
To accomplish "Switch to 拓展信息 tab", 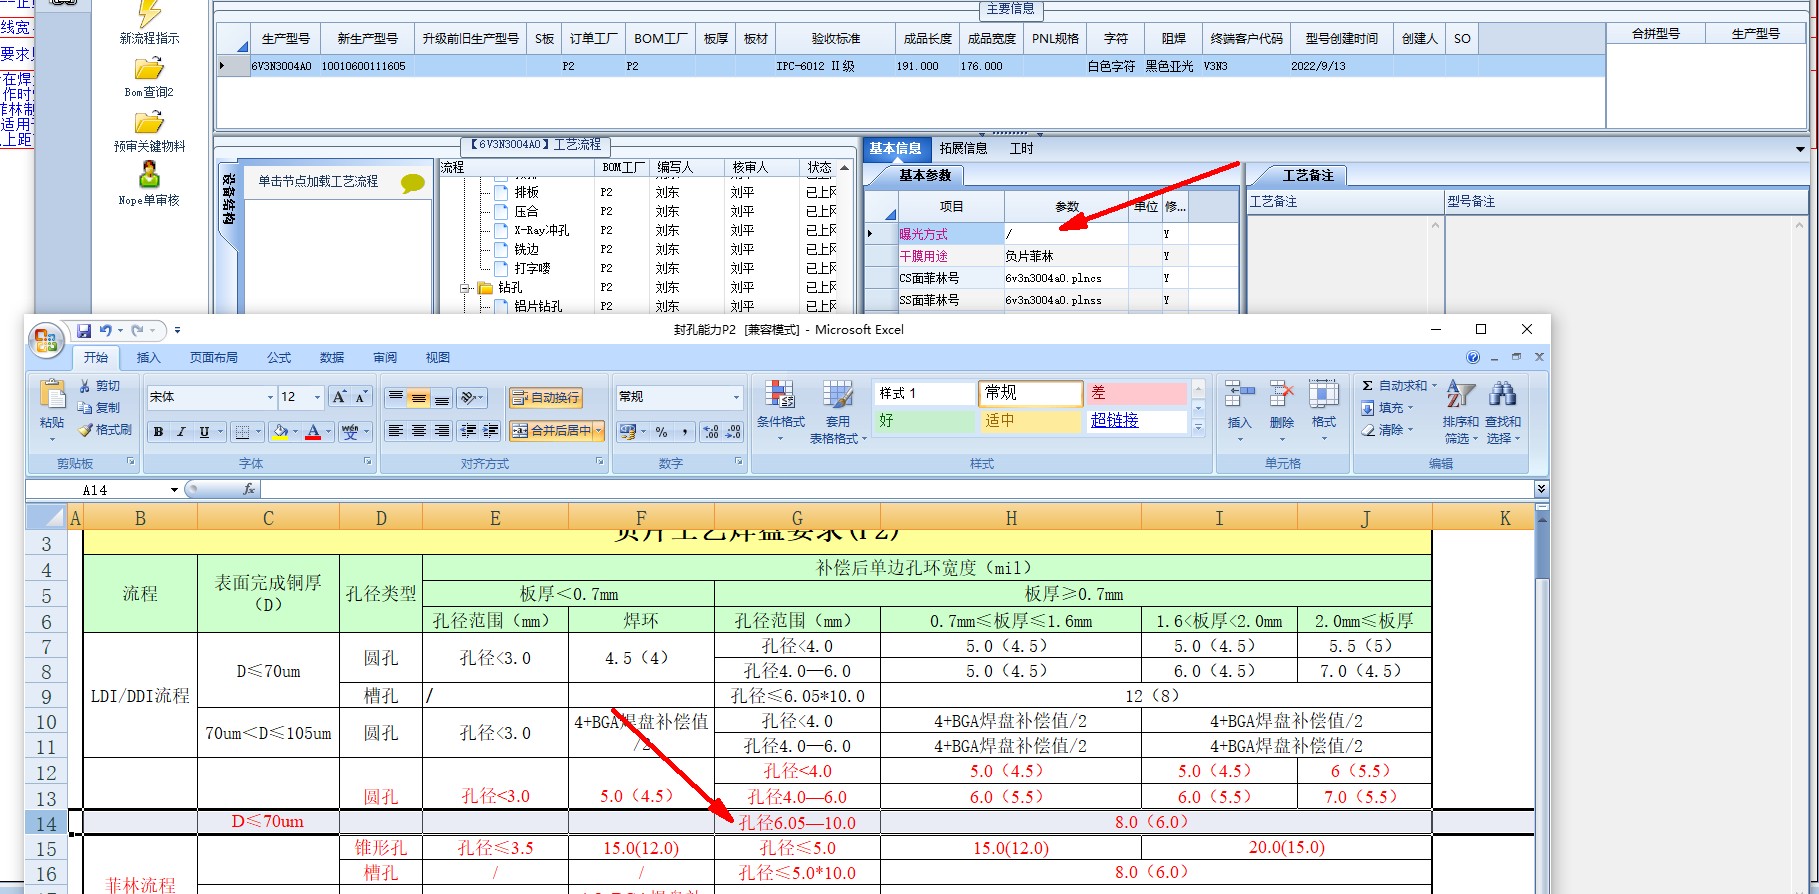I will pos(963,148).
